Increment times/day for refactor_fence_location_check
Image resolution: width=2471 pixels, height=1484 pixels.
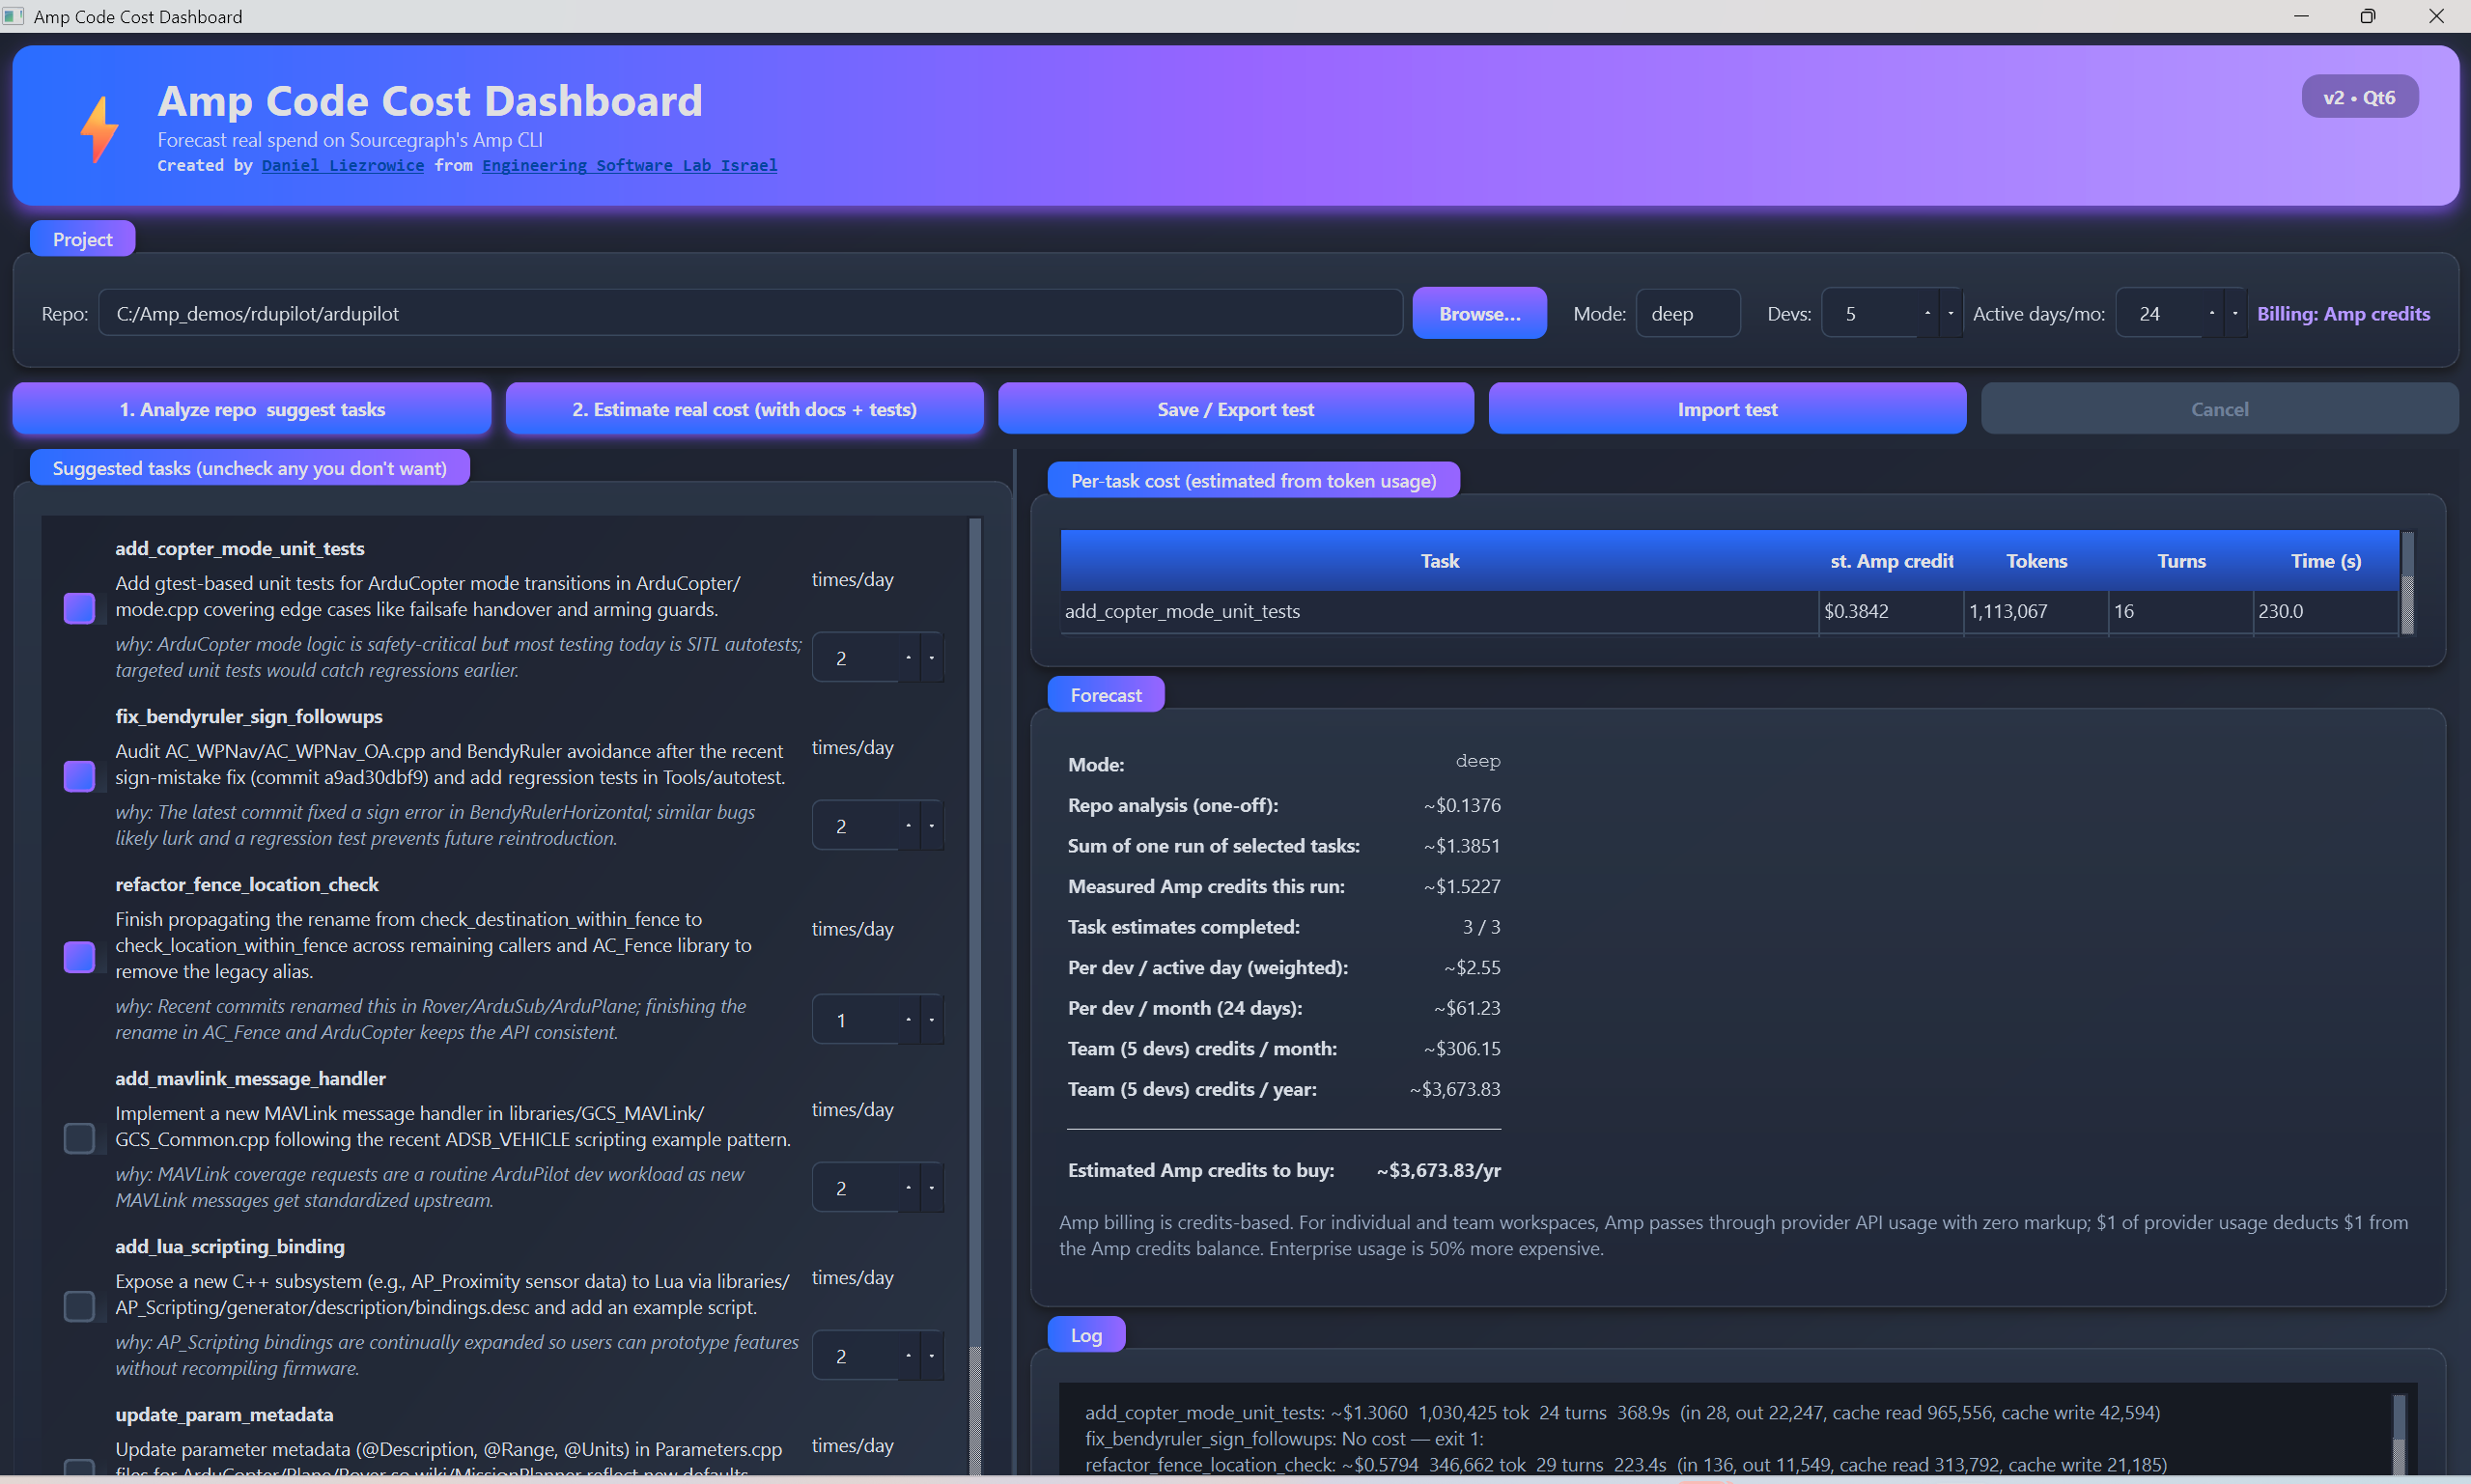click(x=908, y=1020)
